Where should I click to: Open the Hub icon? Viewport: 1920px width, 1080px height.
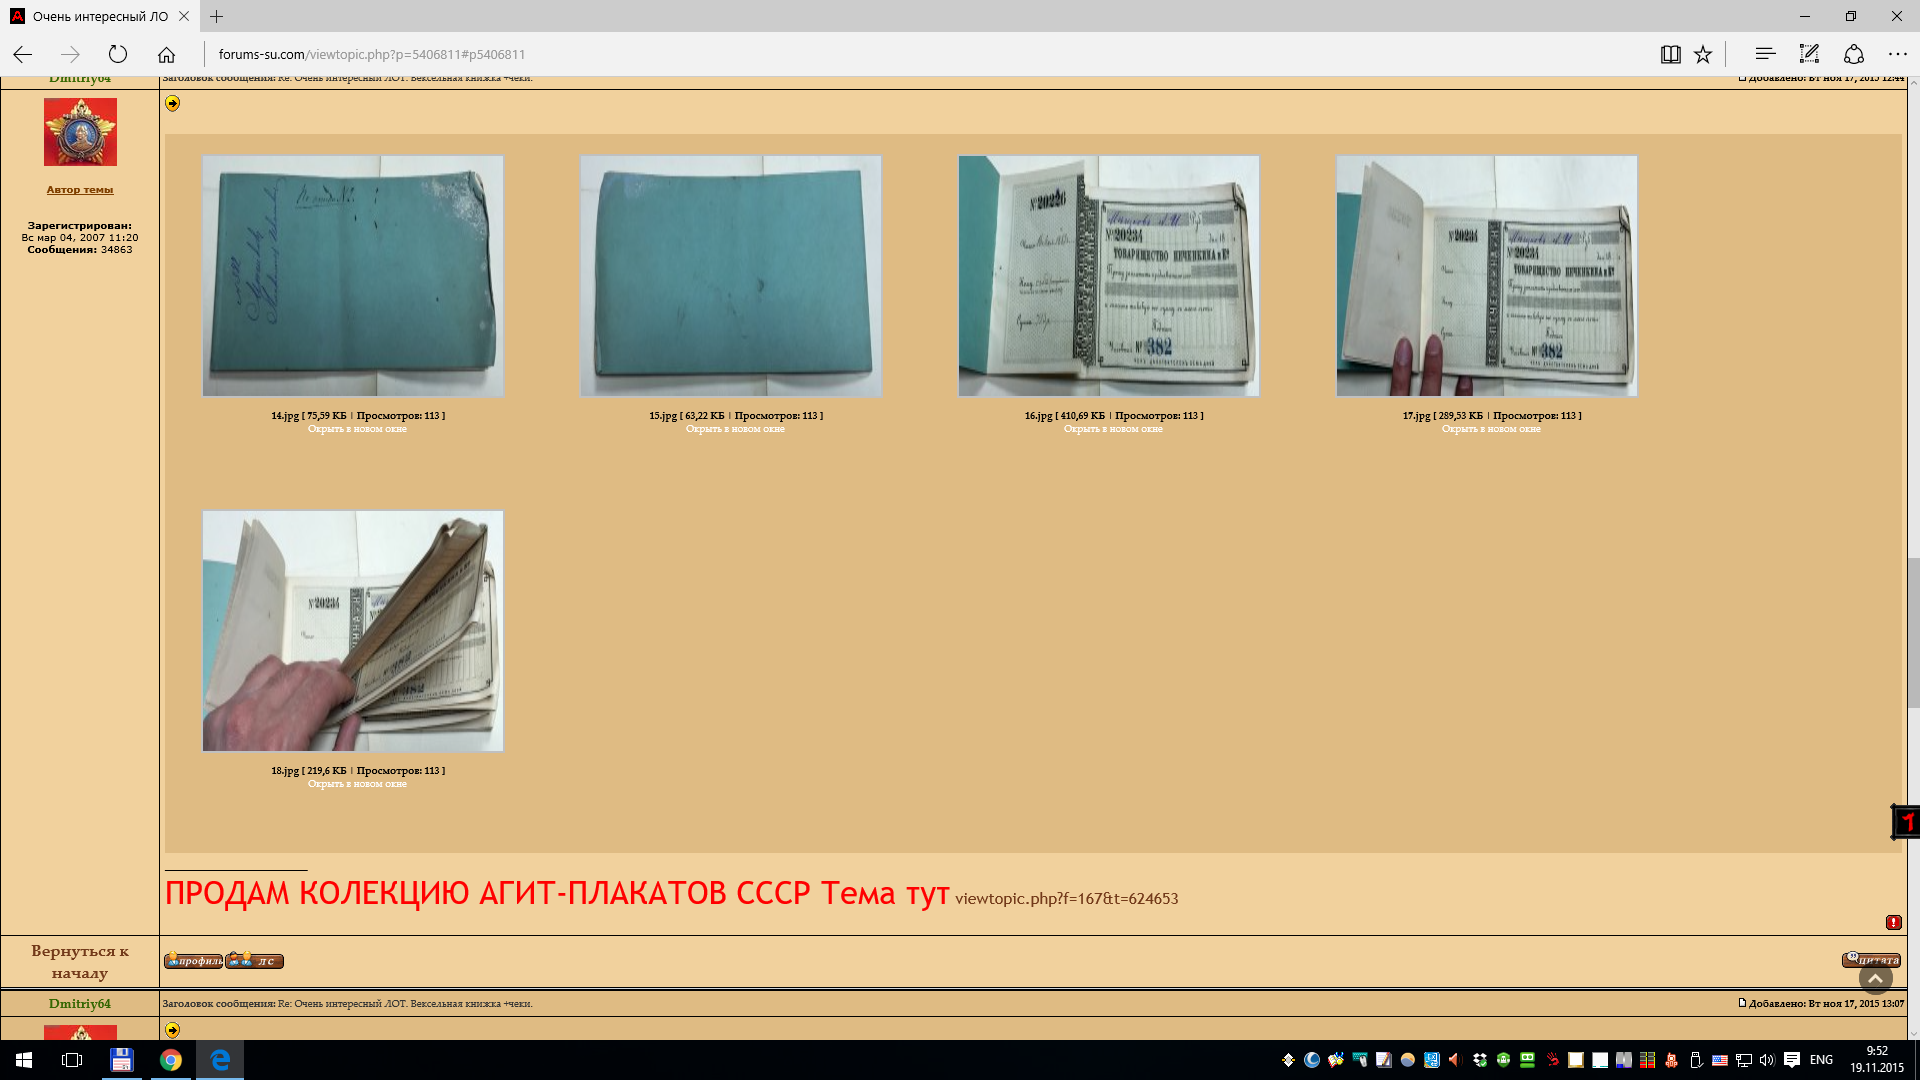(1765, 54)
